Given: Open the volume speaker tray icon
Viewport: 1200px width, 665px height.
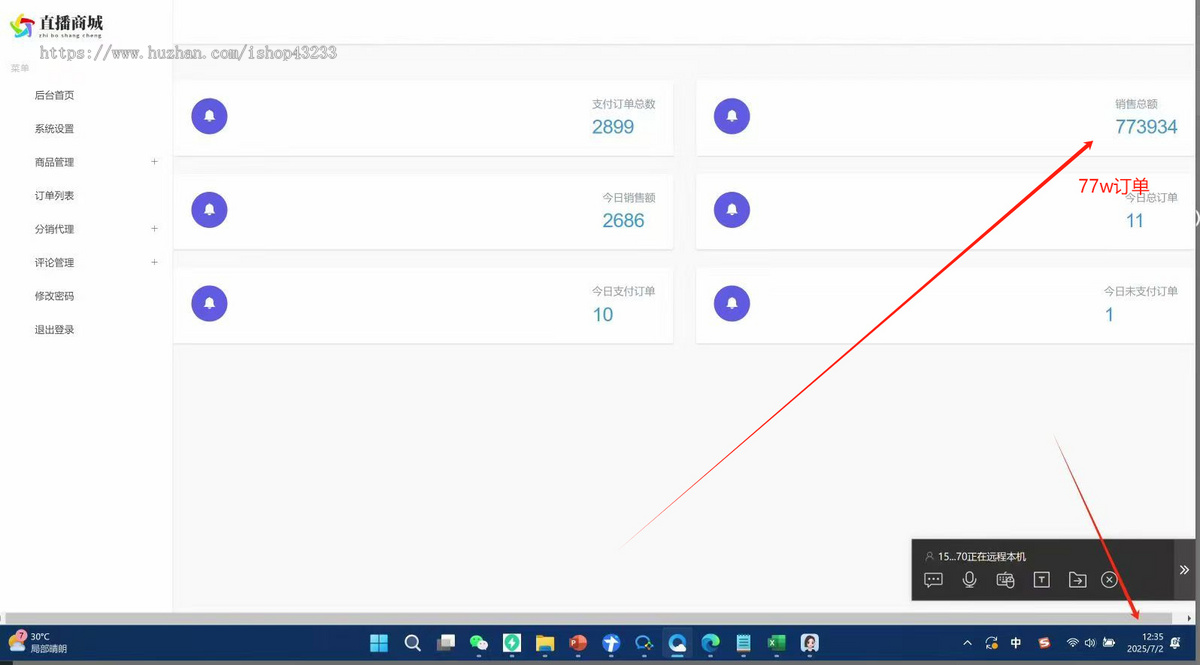Looking at the screenshot, I should (1090, 643).
